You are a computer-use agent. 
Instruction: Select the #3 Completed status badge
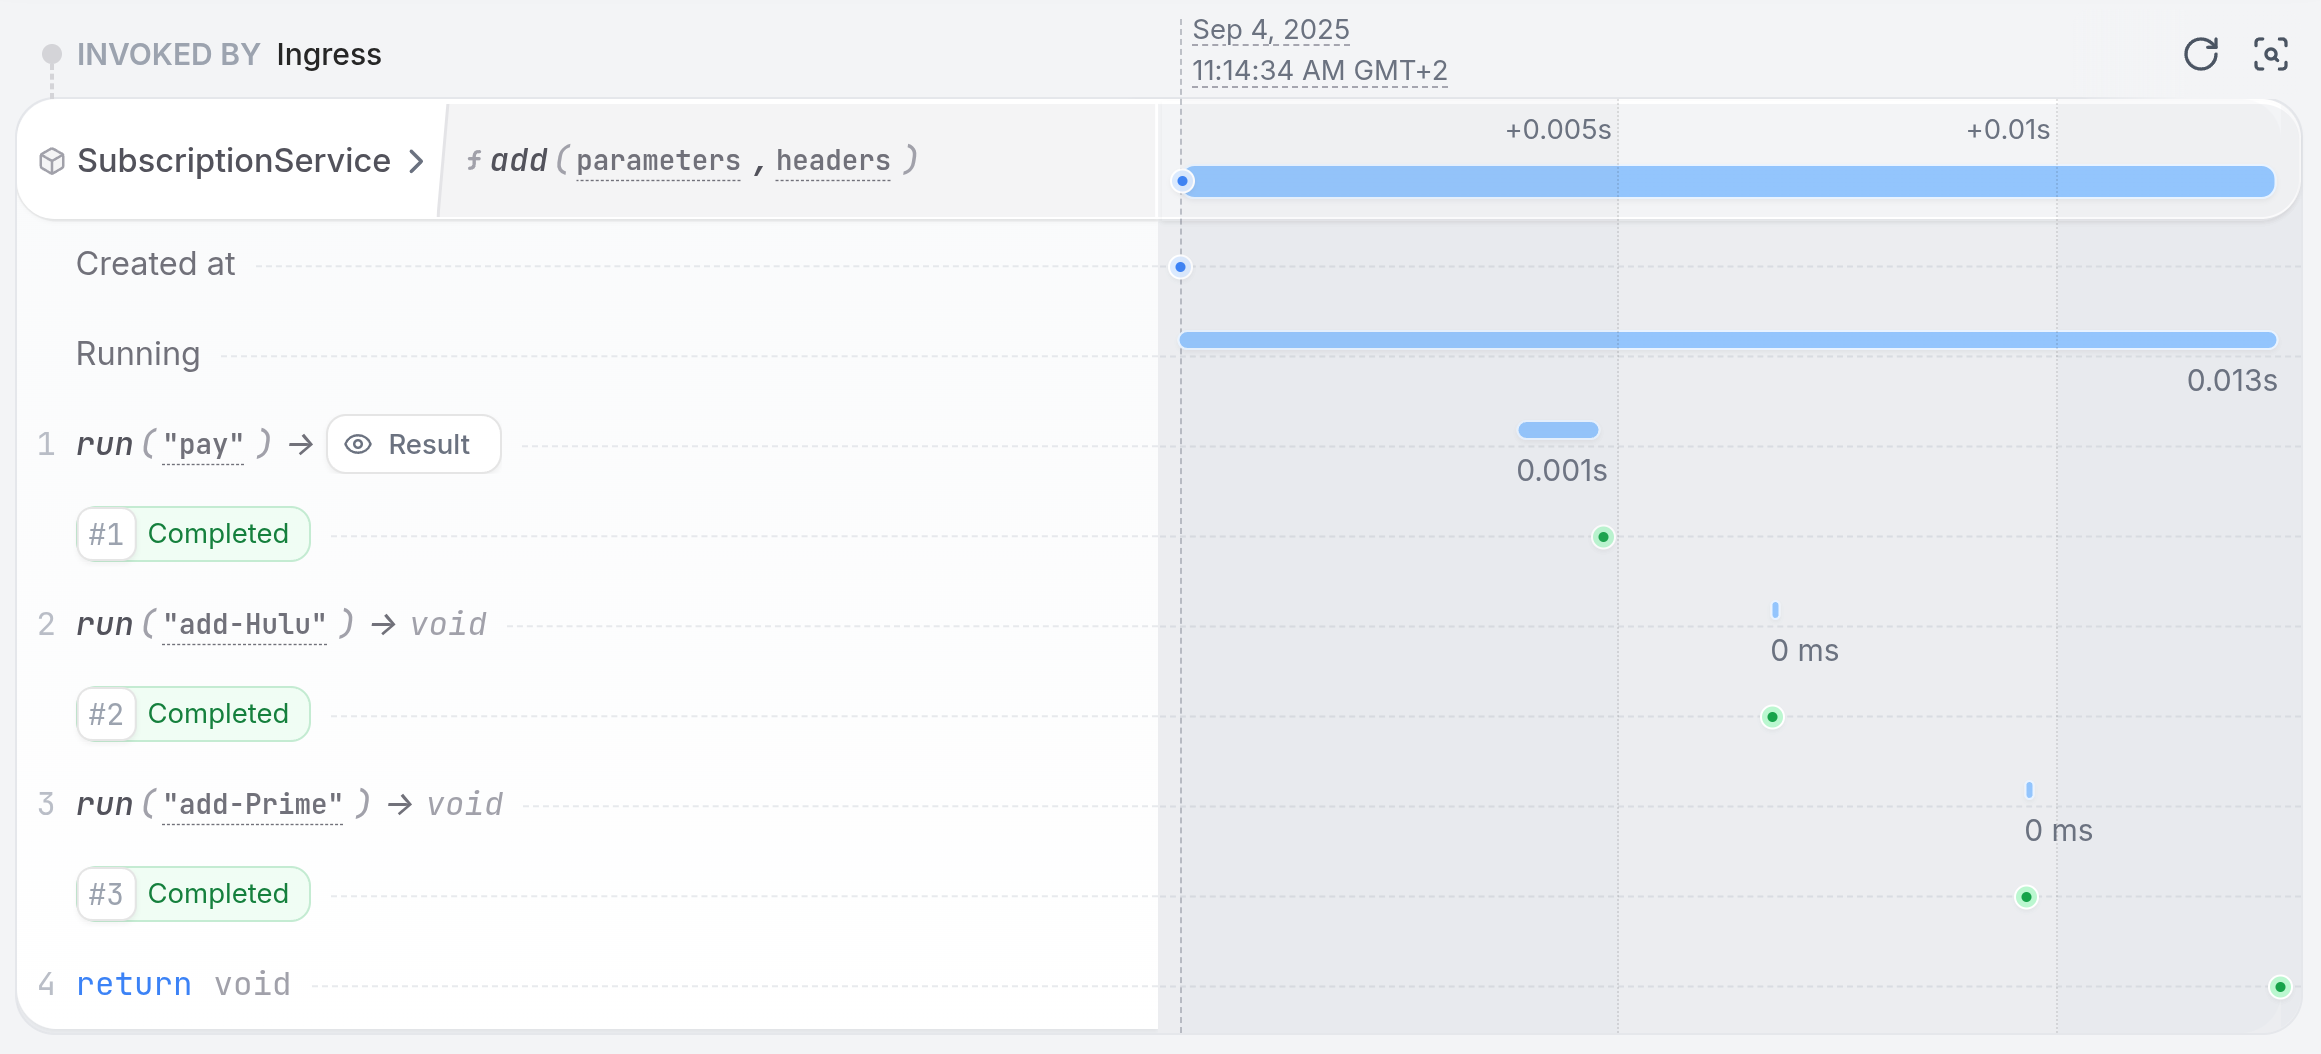(x=193, y=894)
